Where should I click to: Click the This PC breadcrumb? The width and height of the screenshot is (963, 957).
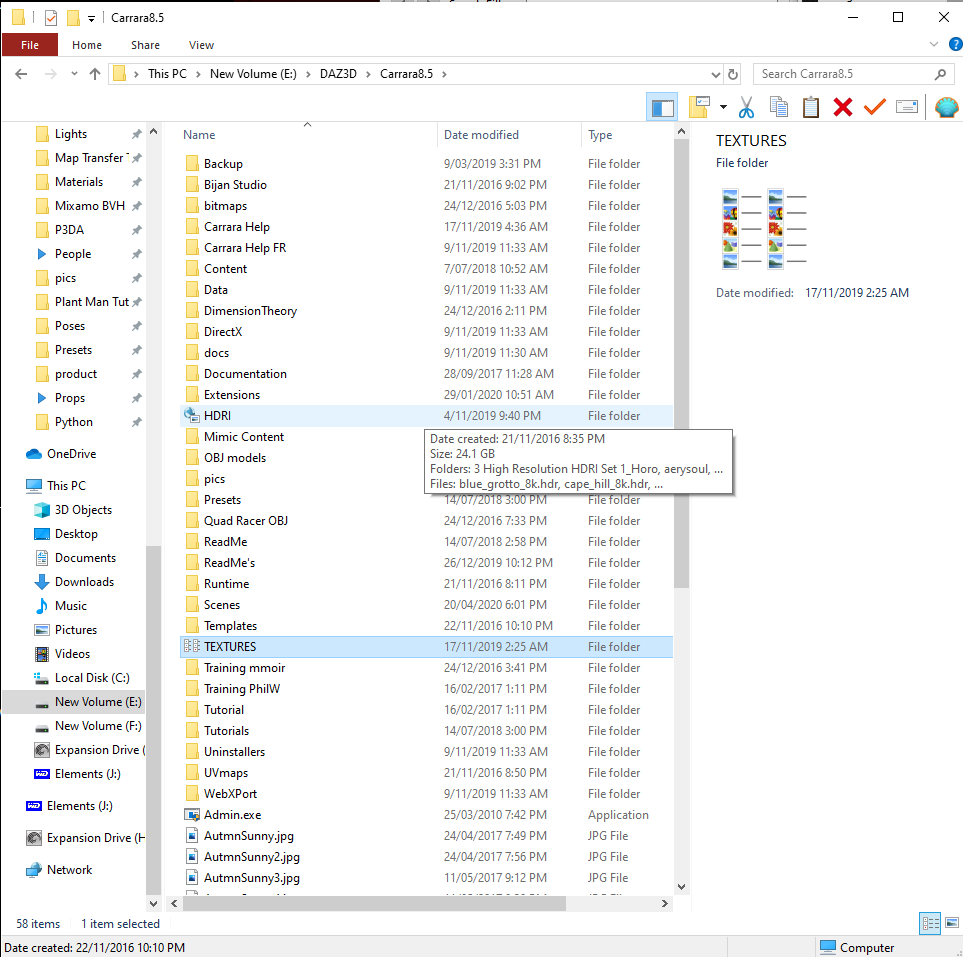click(167, 74)
